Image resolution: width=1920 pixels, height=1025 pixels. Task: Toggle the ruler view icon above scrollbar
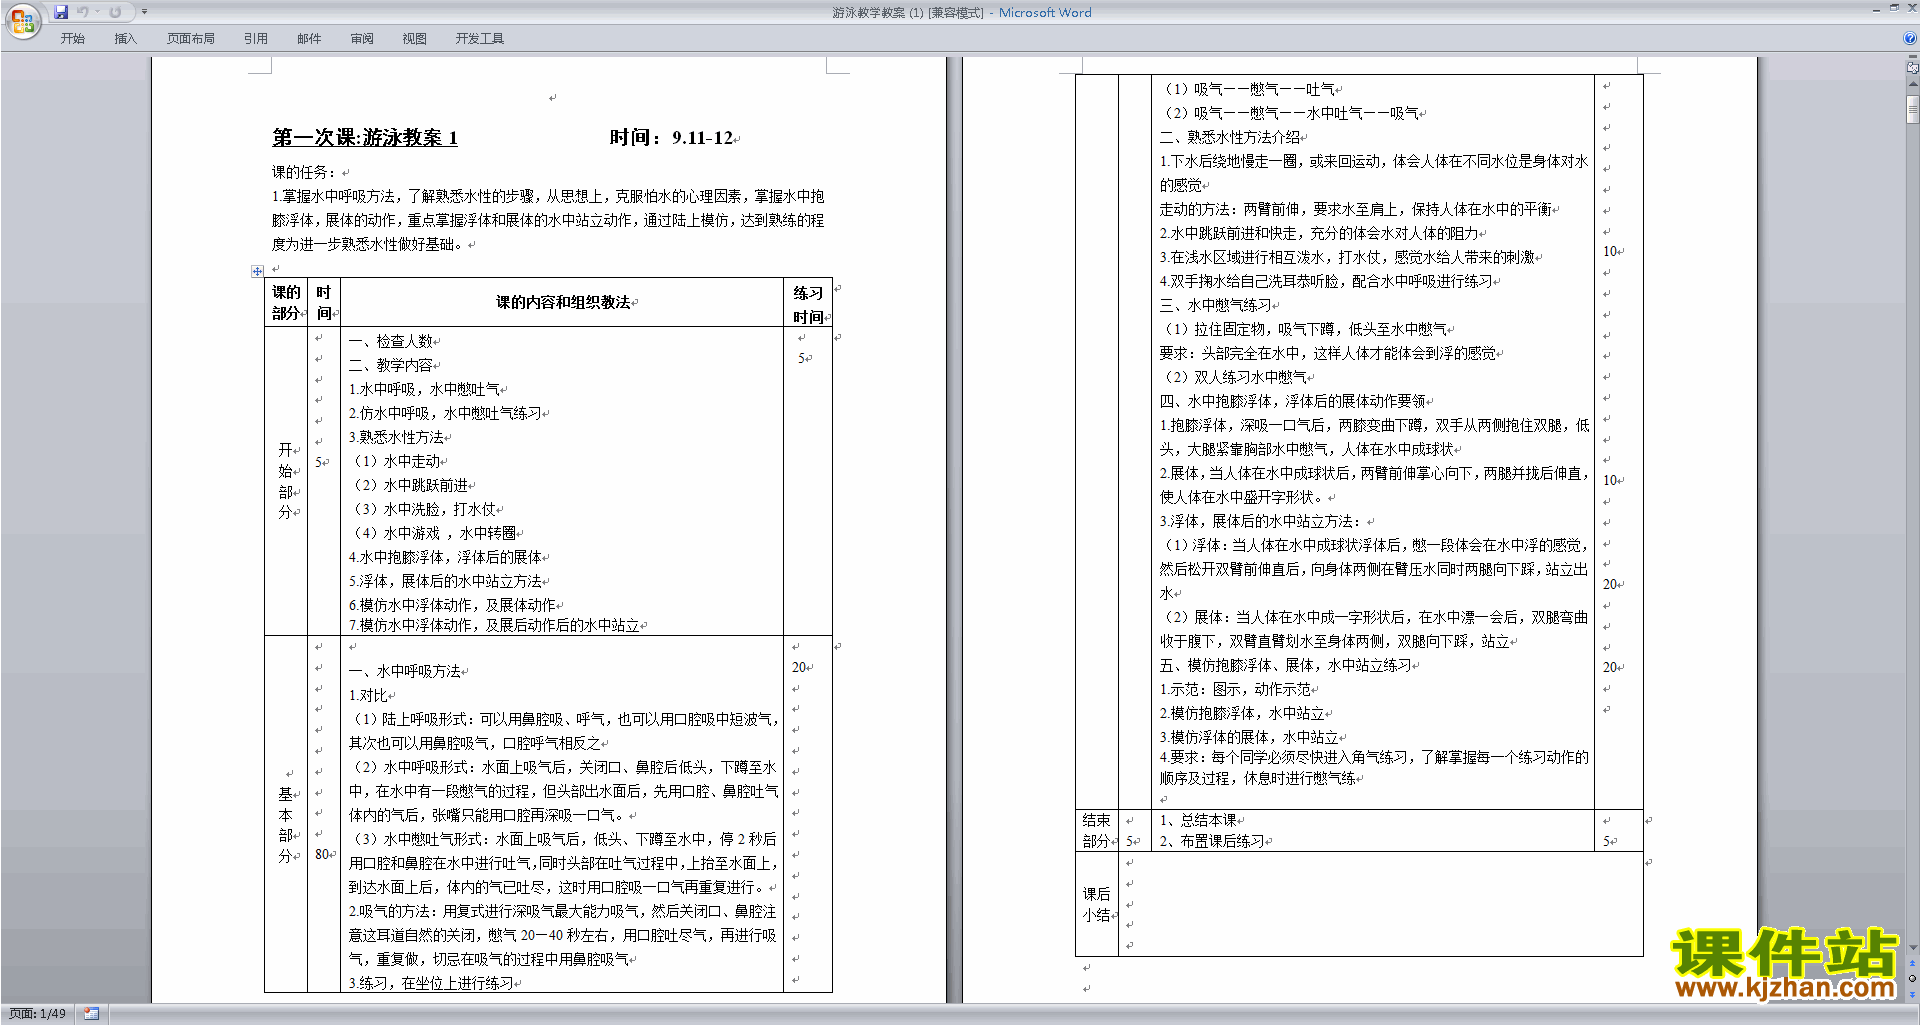(1912, 69)
